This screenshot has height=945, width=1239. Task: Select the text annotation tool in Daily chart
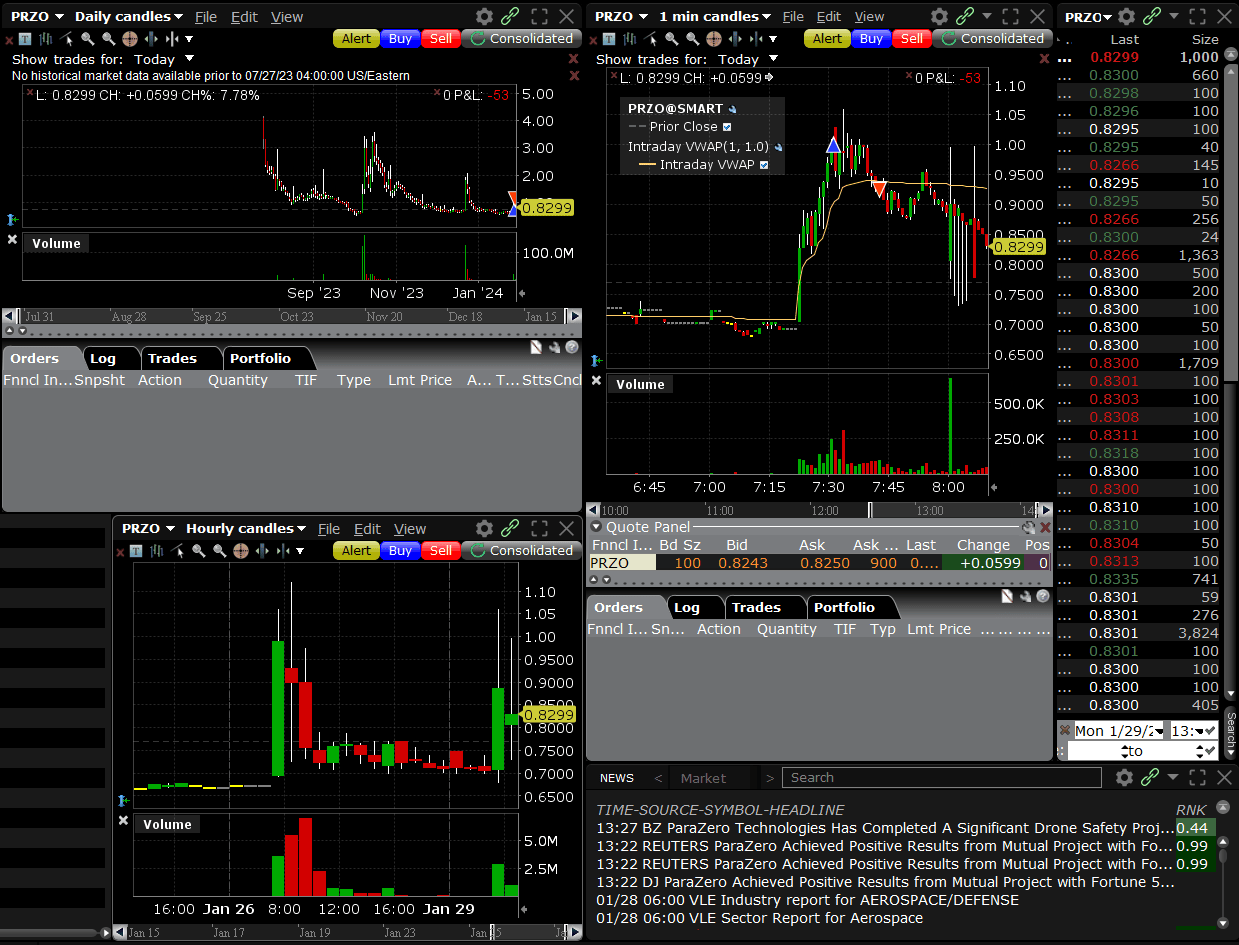click(25, 39)
